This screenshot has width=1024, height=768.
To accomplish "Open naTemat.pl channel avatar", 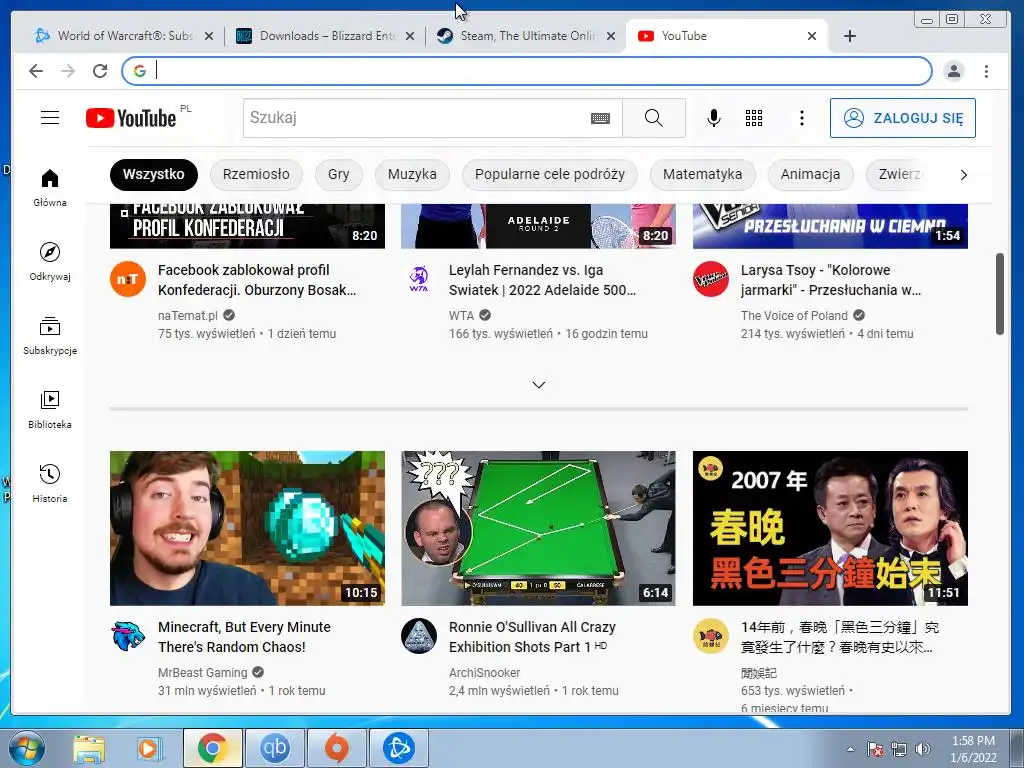I will click(x=127, y=279).
